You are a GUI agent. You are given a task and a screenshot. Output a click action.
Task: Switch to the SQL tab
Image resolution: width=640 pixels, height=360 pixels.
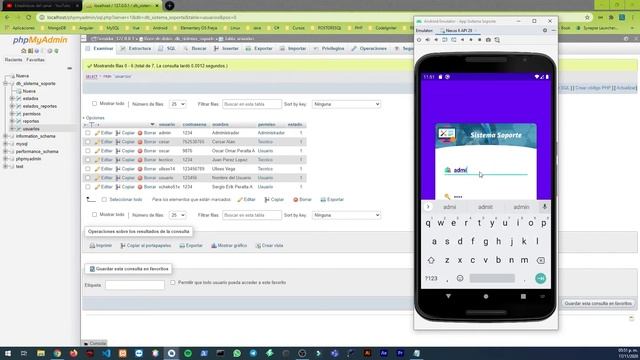[x=167, y=49]
